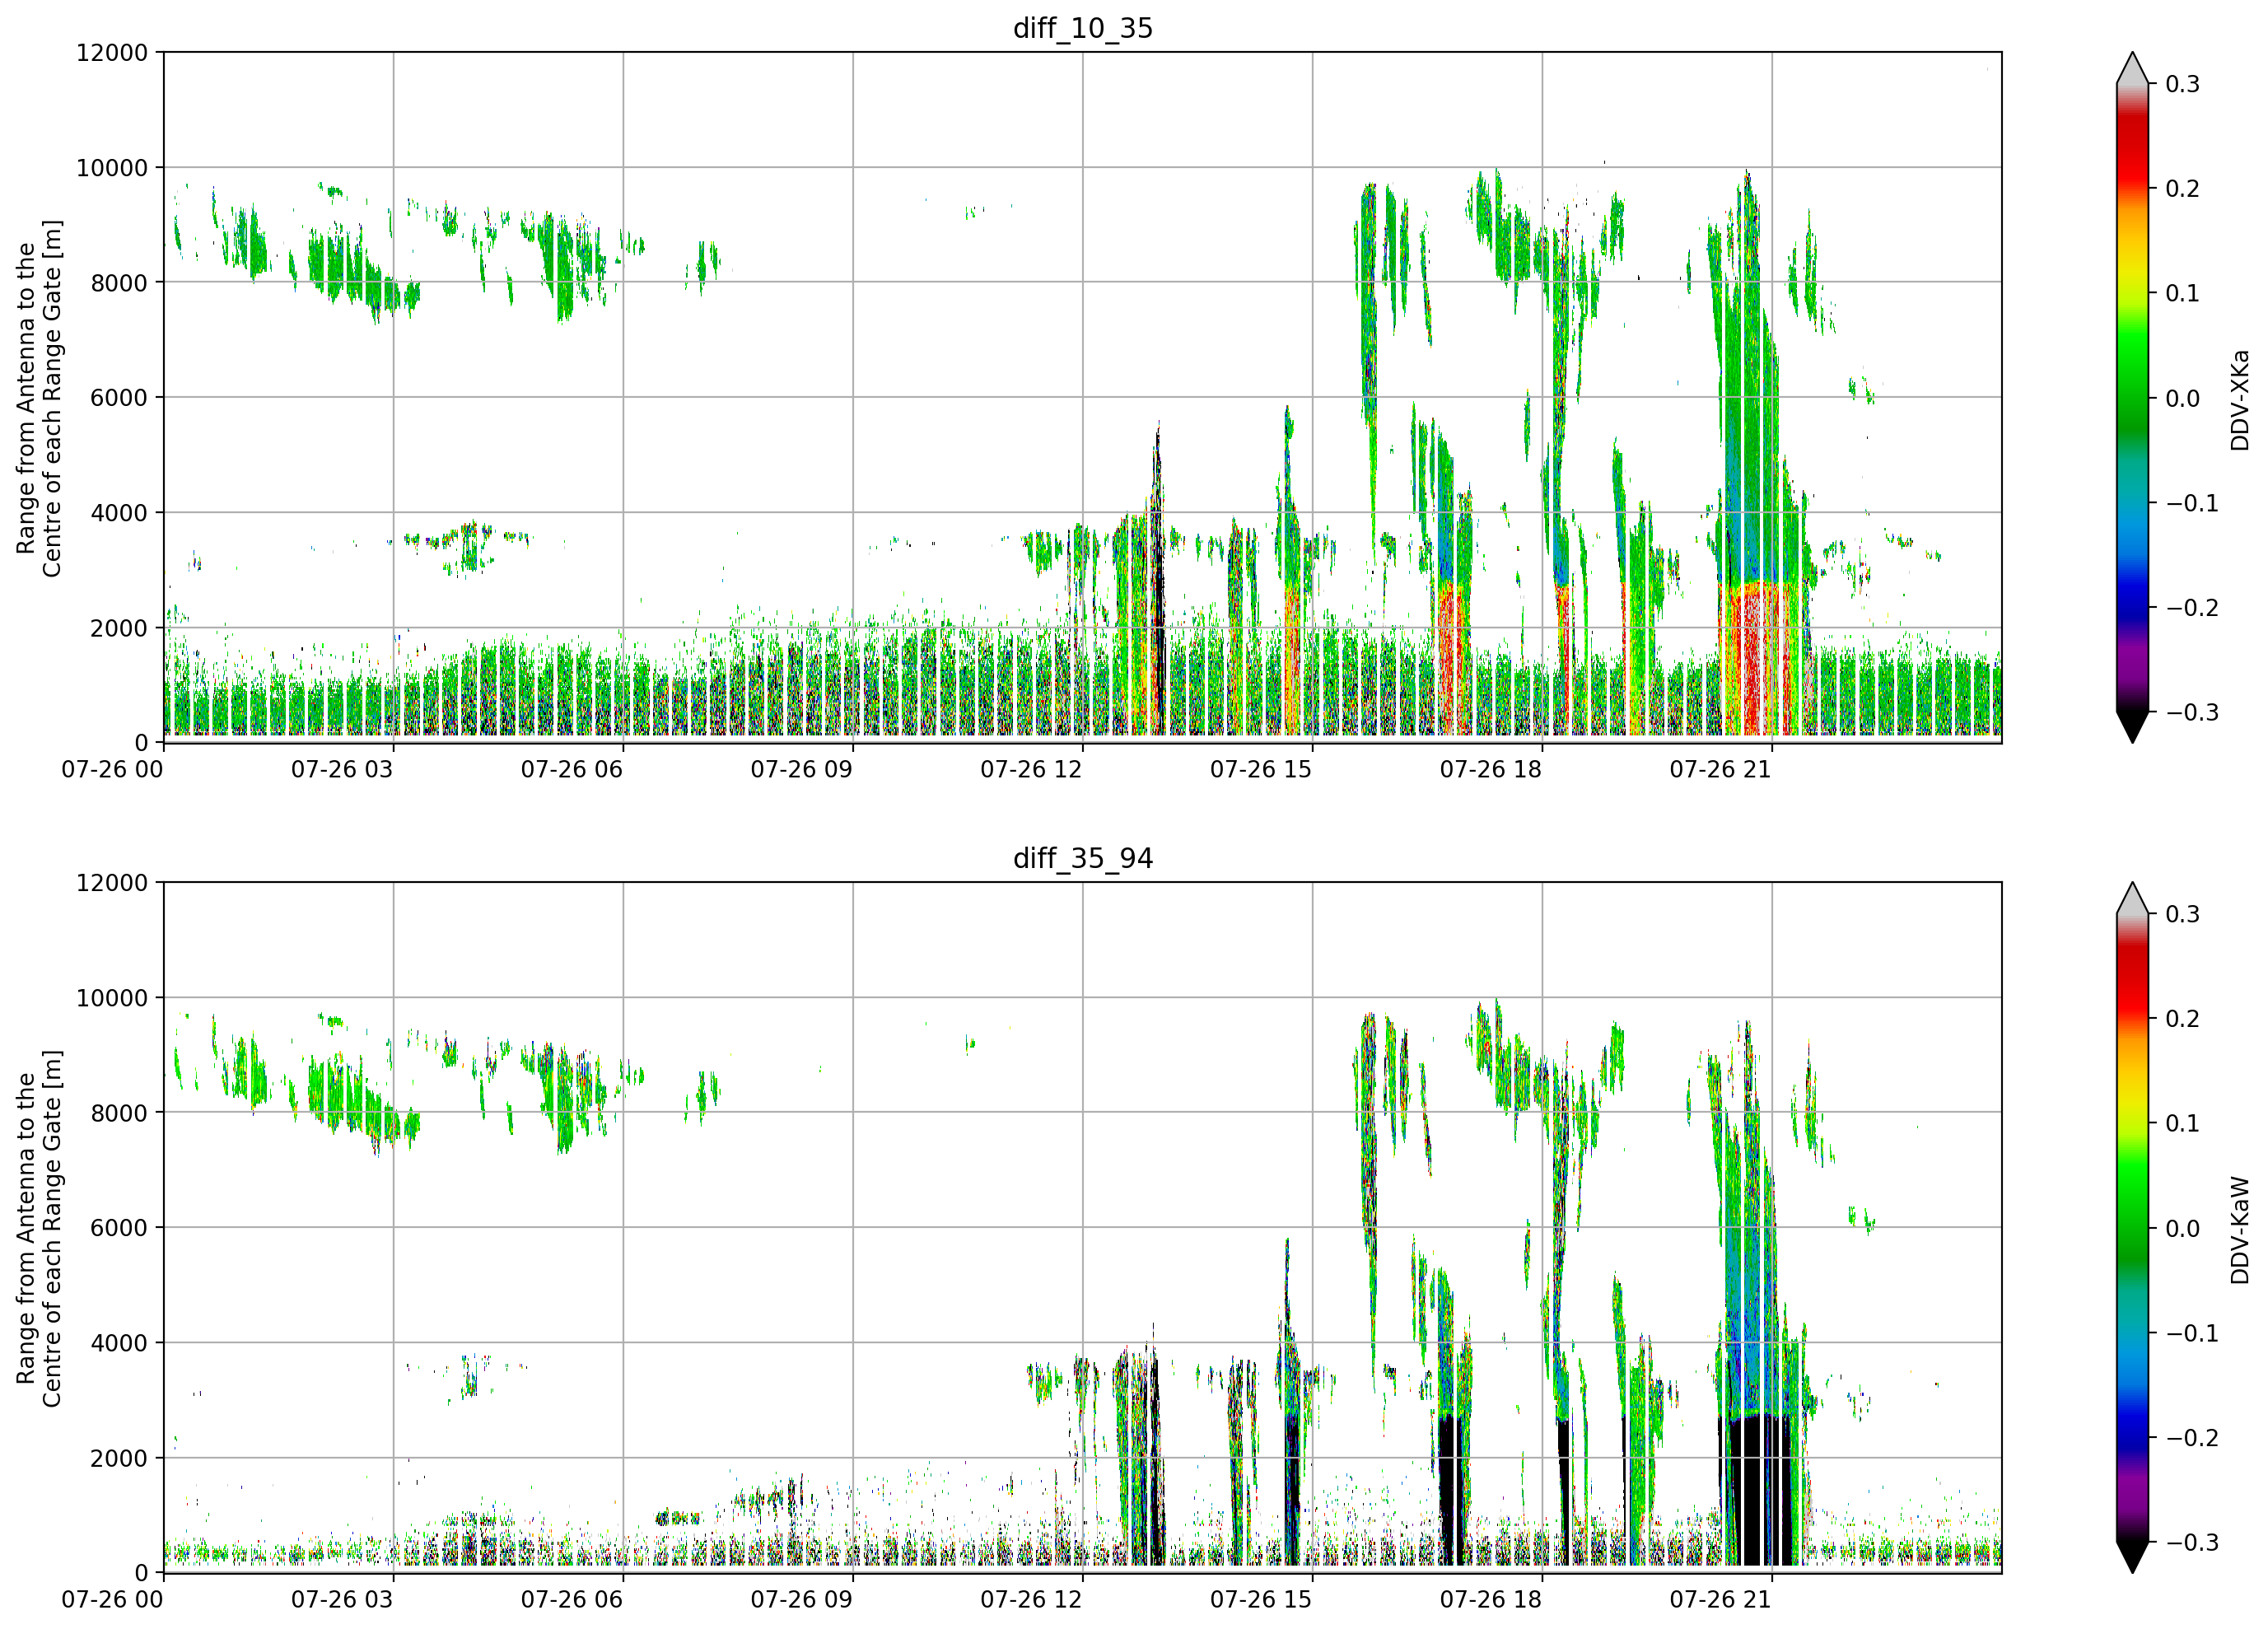The height and width of the screenshot is (1629, 2268).
Task: Click the 0.0 tick on the DDV-KaW colorbar
Action: point(2183,1228)
